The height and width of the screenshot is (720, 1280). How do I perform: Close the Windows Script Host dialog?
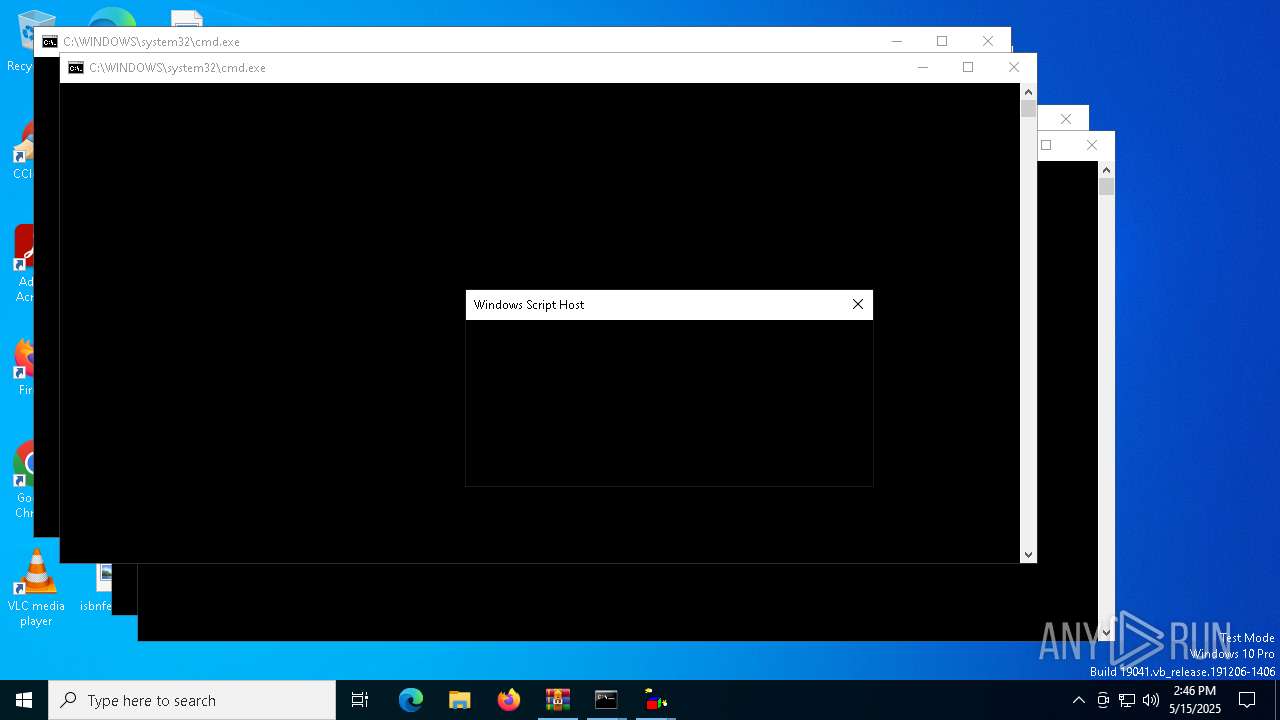pos(857,305)
